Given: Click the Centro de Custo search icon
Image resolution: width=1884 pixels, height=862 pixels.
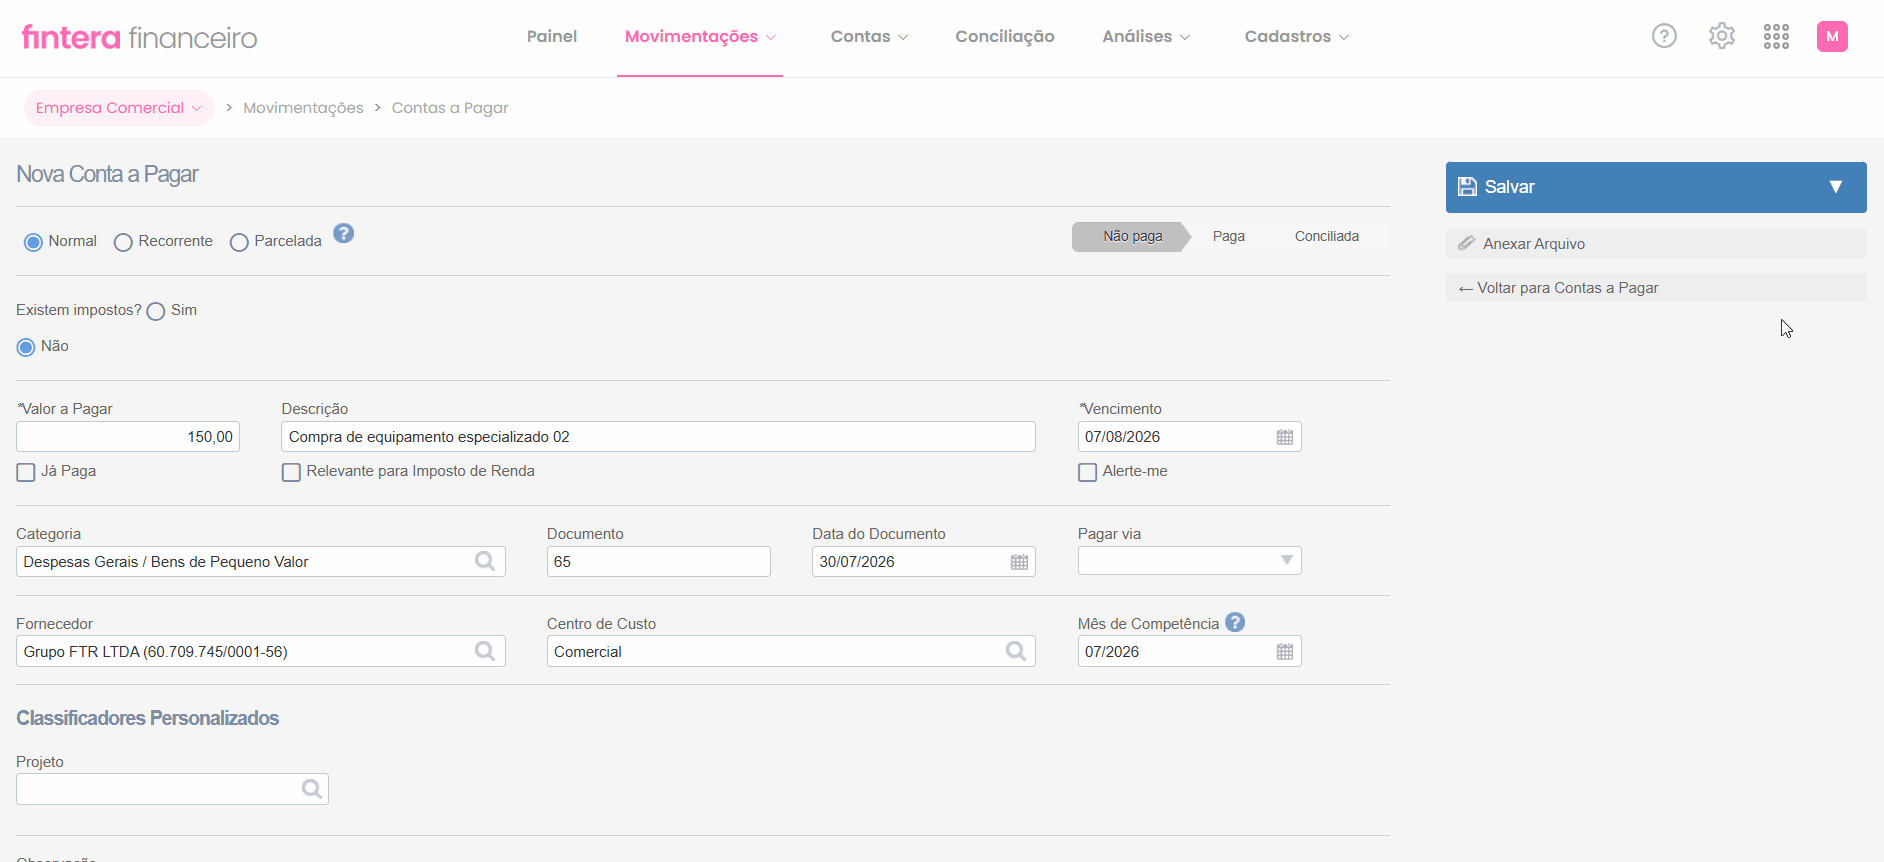Looking at the screenshot, I should click(1016, 651).
